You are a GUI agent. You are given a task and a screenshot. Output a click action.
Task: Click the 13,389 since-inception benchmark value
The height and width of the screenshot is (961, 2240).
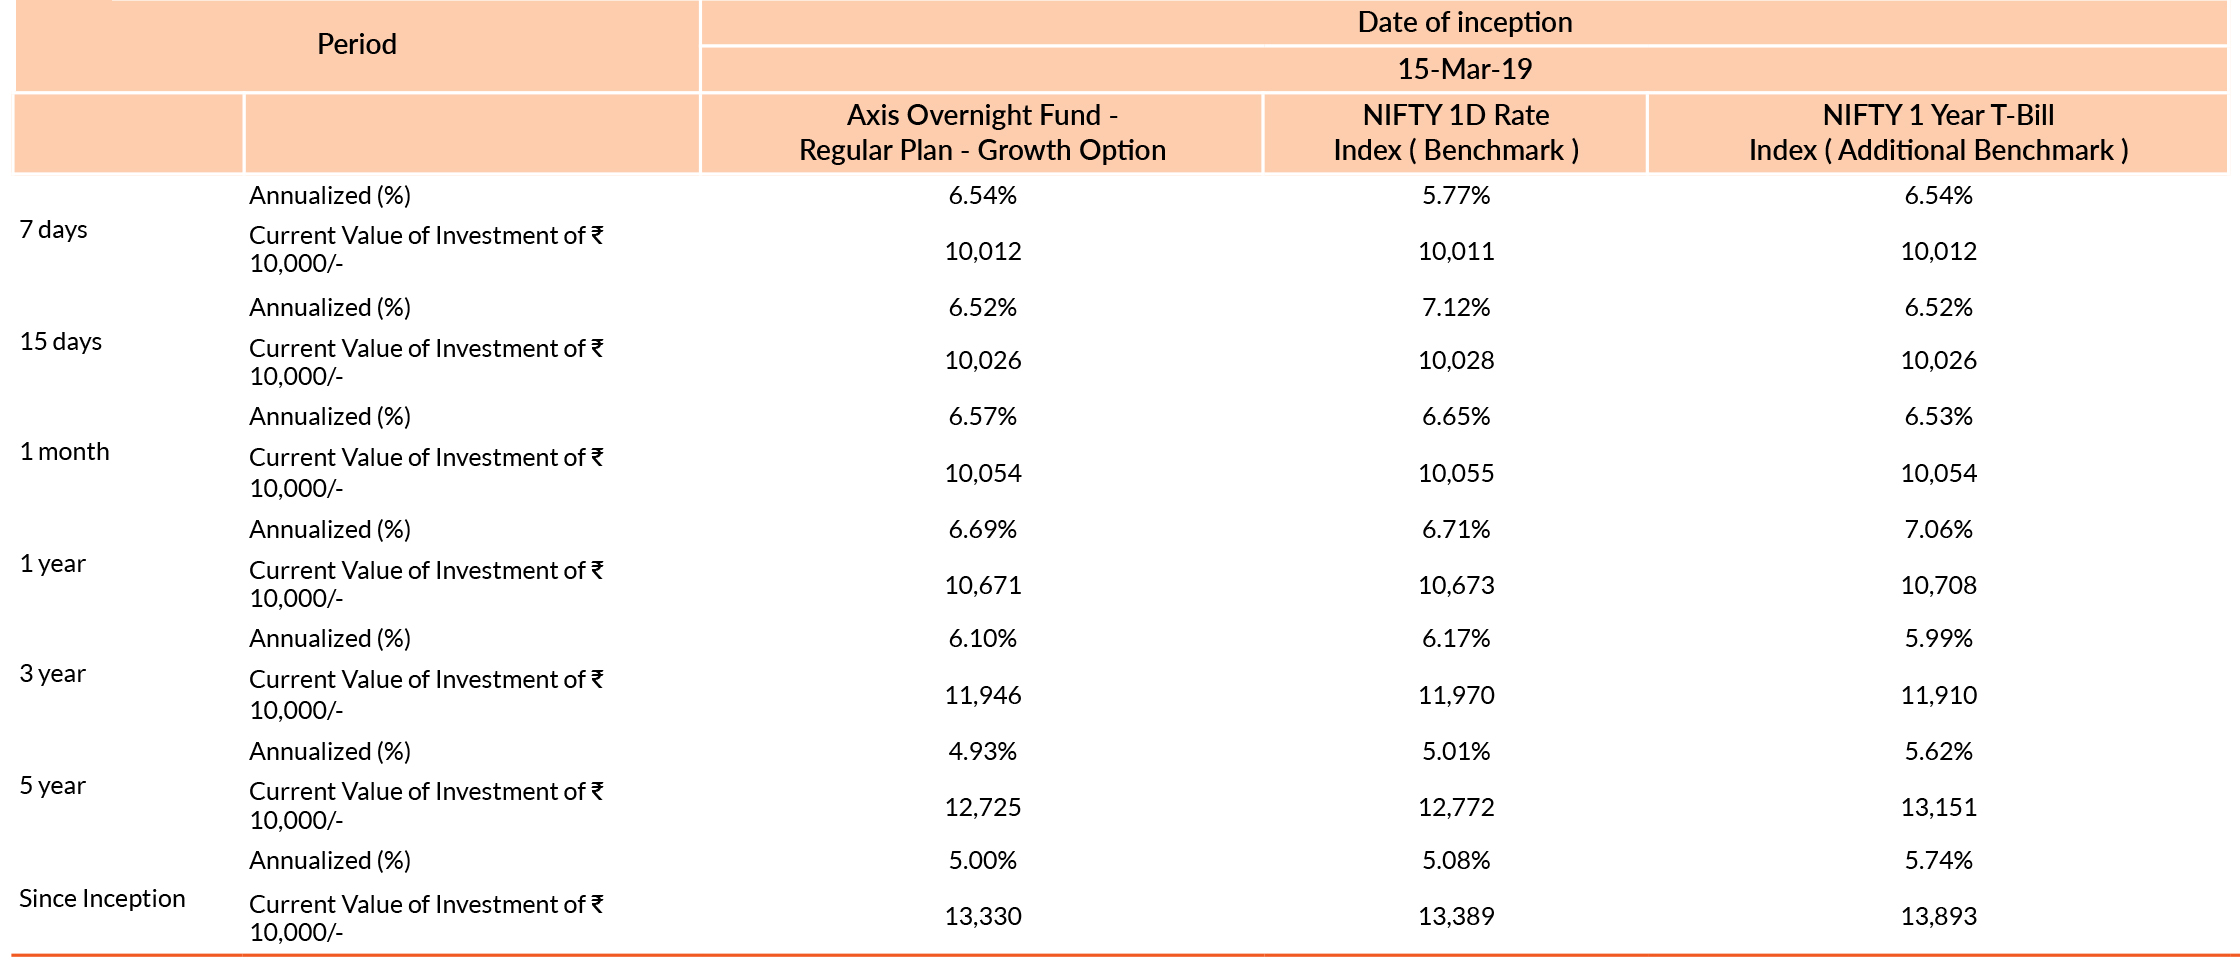click(1456, 917)
